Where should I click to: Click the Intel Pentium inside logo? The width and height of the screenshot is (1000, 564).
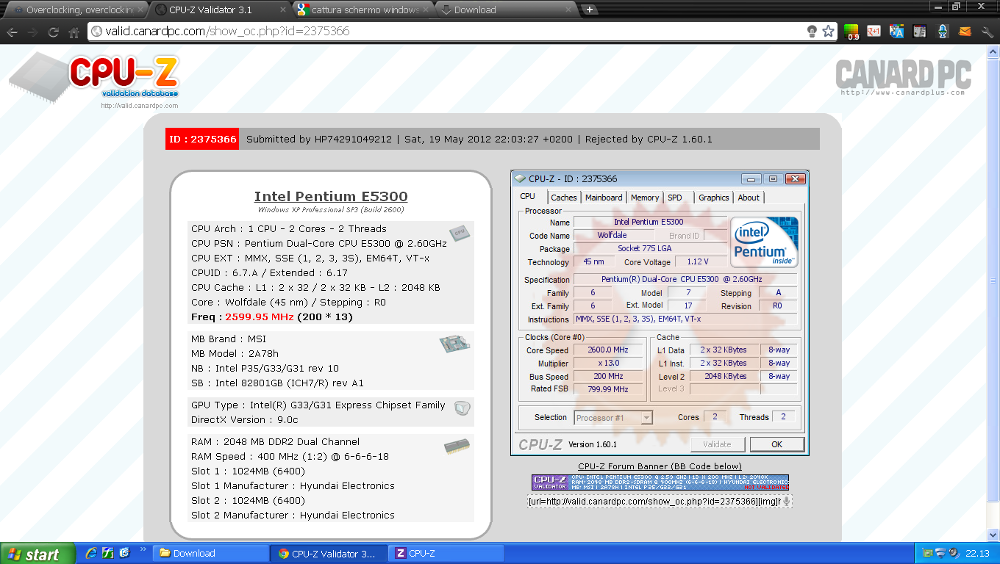pos(764,242)
